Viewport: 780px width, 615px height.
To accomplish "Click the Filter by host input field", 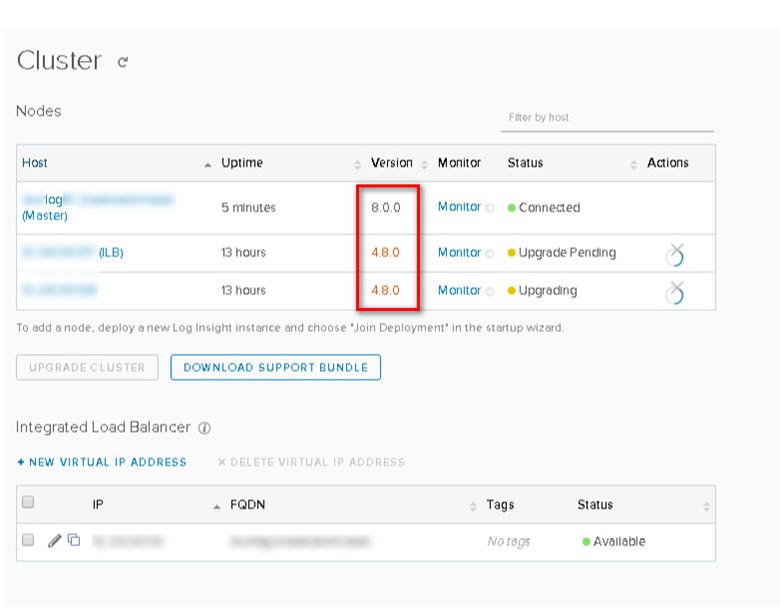I will (x=606, y=118).
